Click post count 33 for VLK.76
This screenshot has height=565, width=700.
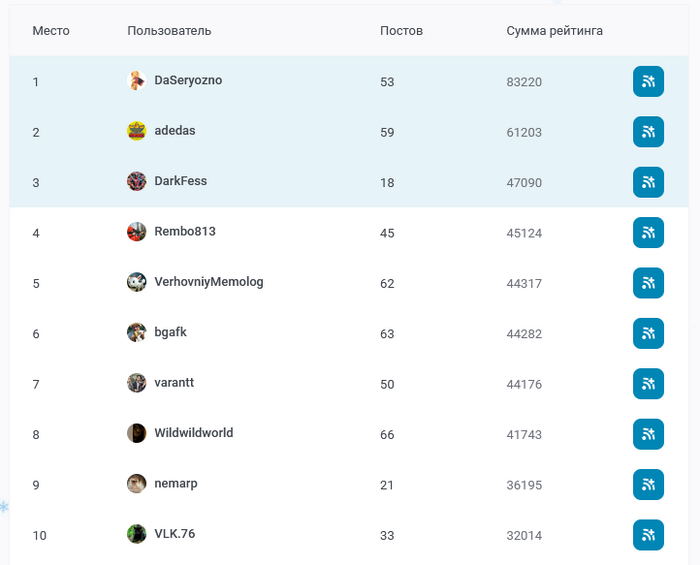click(x=387, y=536)
